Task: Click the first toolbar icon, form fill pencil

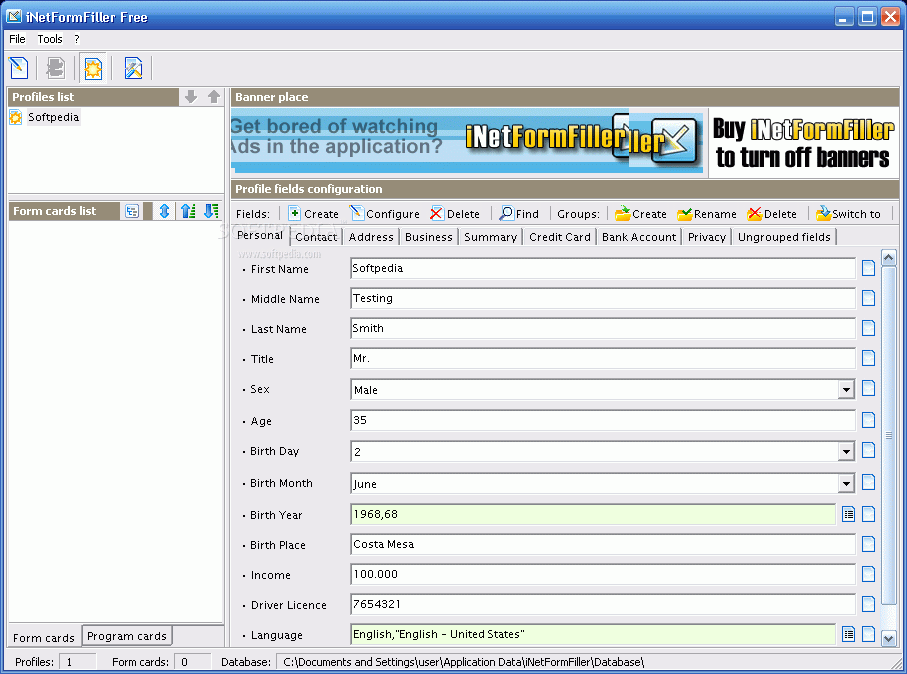Action: tap(19, 68)
